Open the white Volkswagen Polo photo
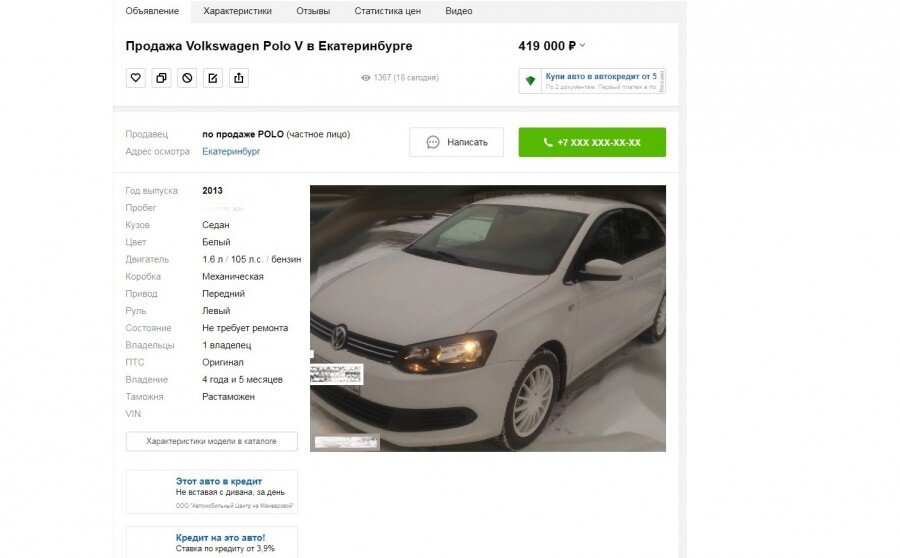 [x=488, y=318]
